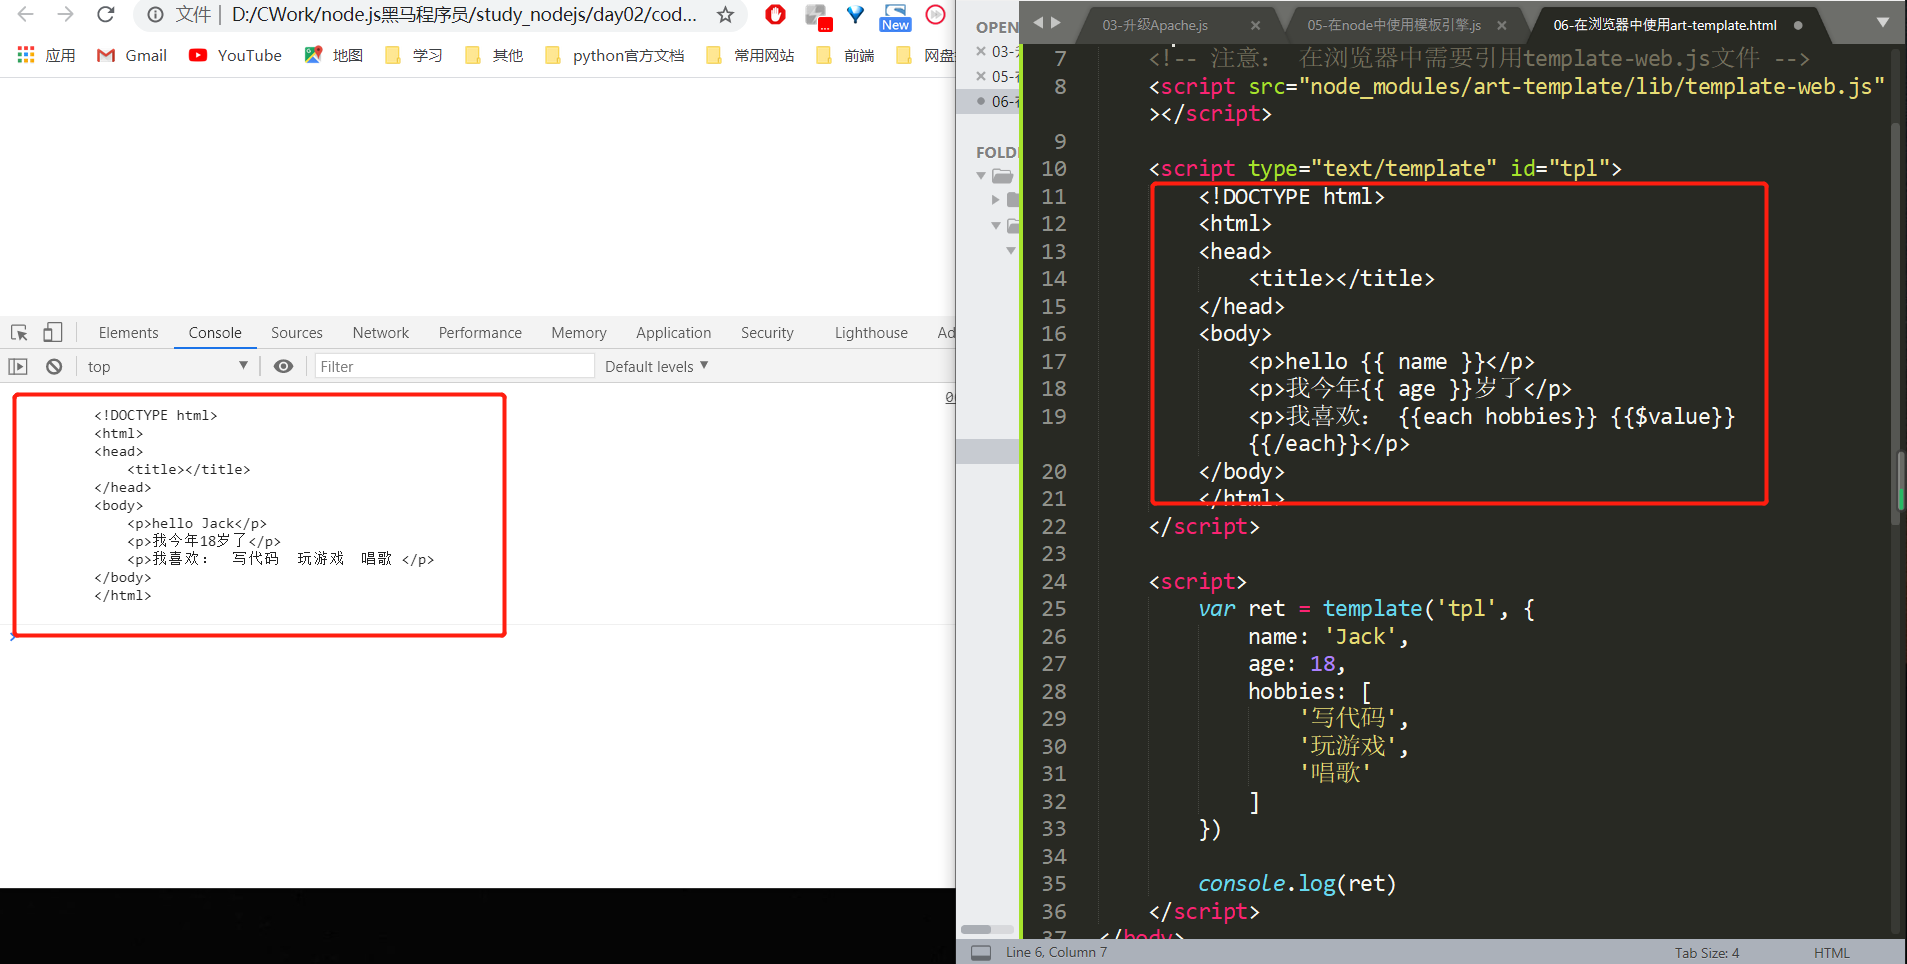This screenshot has height=964, width=1907.
Task: Collapse the second expanded subfolder
Action: [x=995, y=226]
